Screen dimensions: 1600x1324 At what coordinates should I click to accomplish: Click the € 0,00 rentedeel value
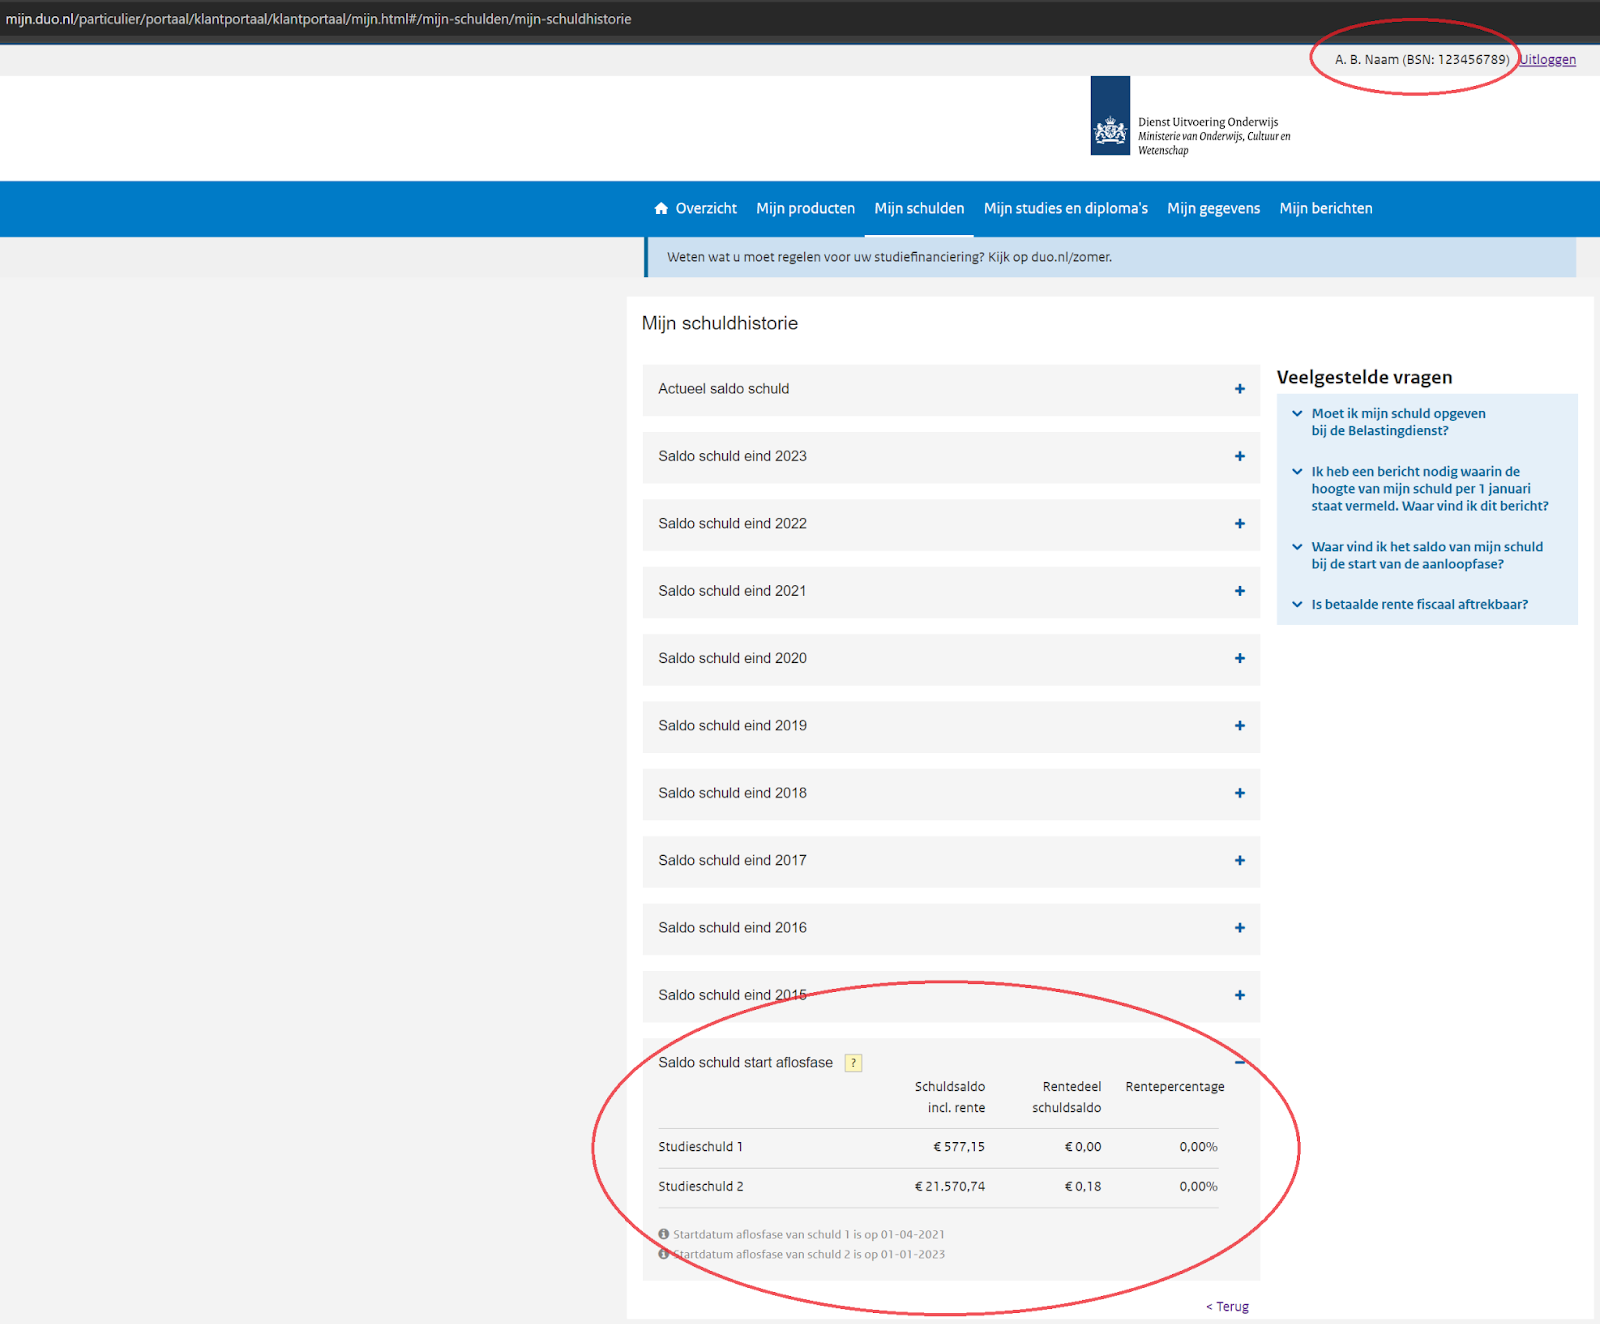point(1083,1147)
